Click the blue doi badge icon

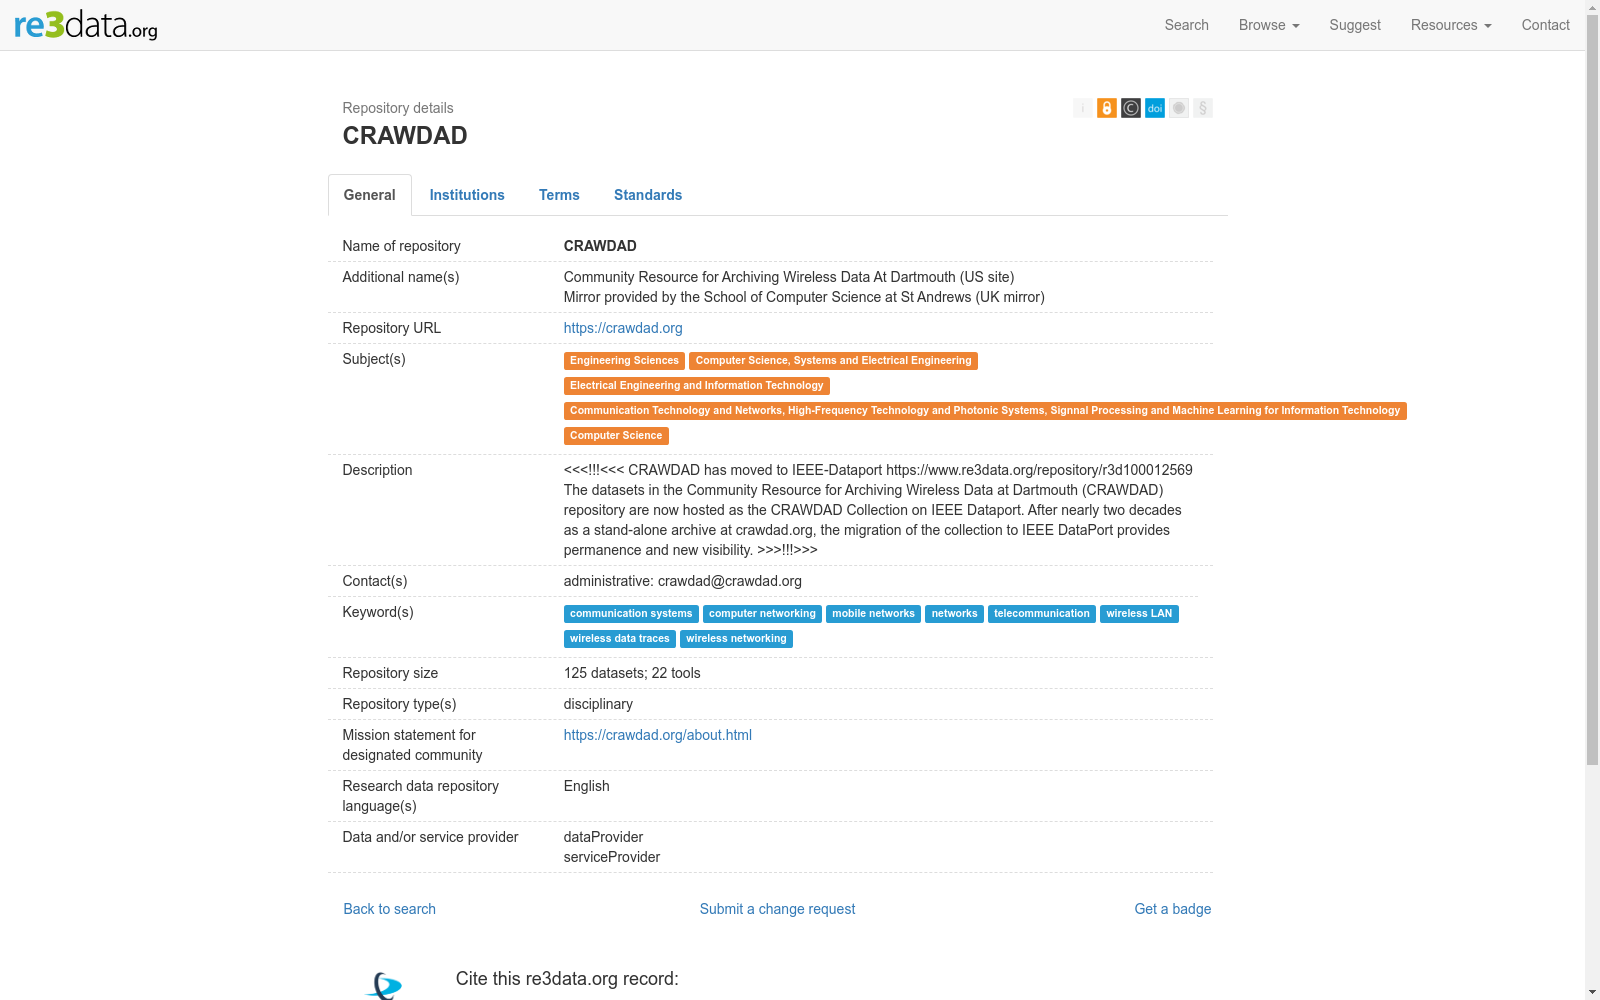click(x=1155, y=108)
